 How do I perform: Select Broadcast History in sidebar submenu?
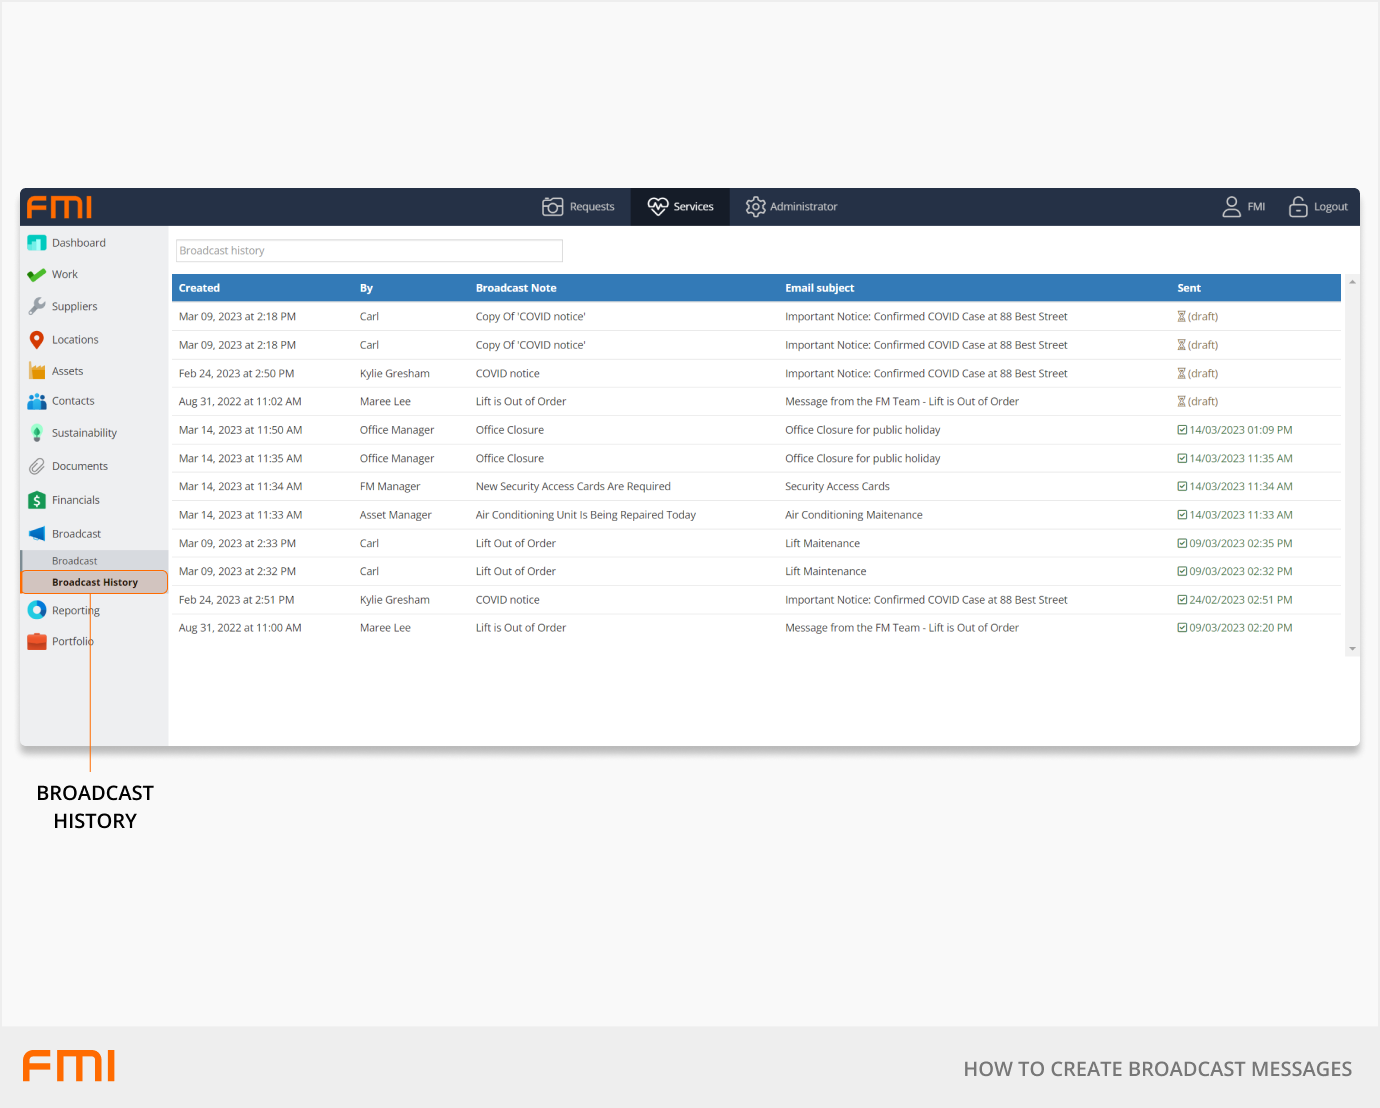click(x=95, y=582)
